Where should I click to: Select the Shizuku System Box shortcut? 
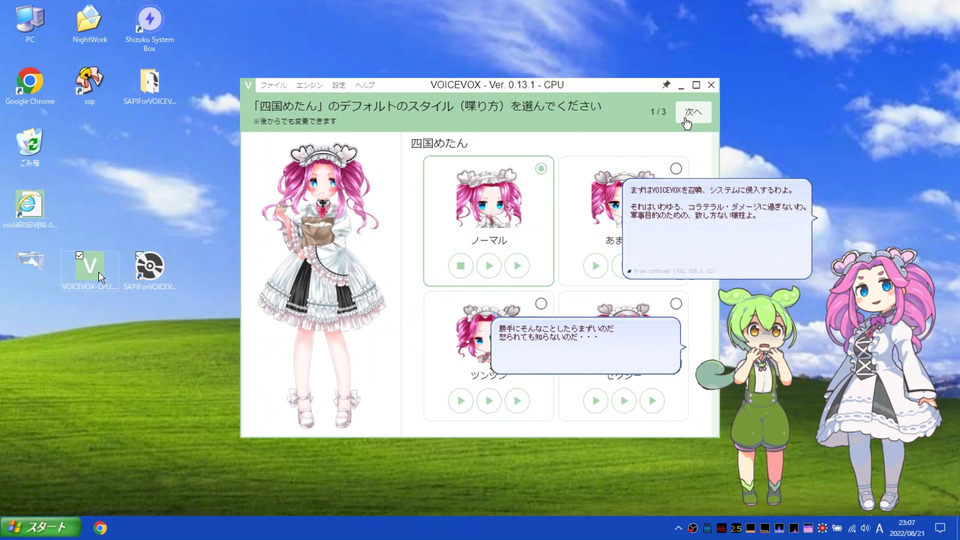click(149, 28)
